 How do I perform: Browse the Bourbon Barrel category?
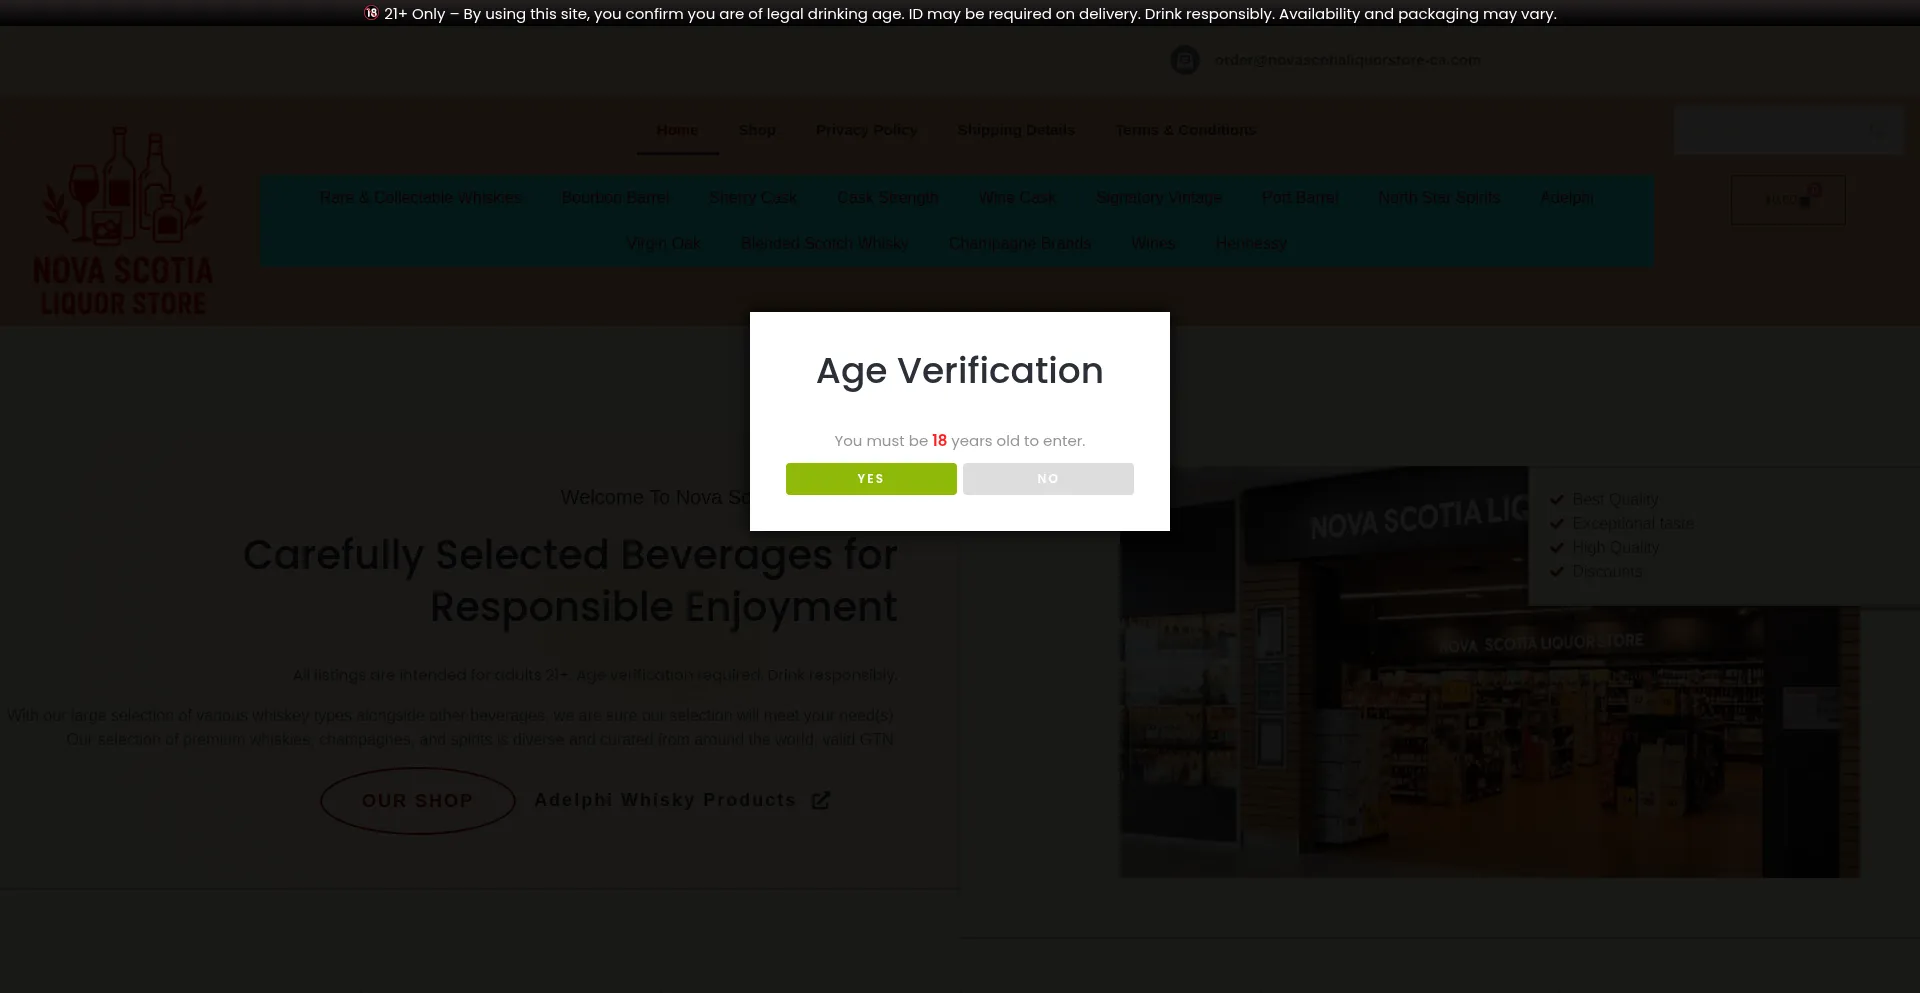tap(615, 198)
